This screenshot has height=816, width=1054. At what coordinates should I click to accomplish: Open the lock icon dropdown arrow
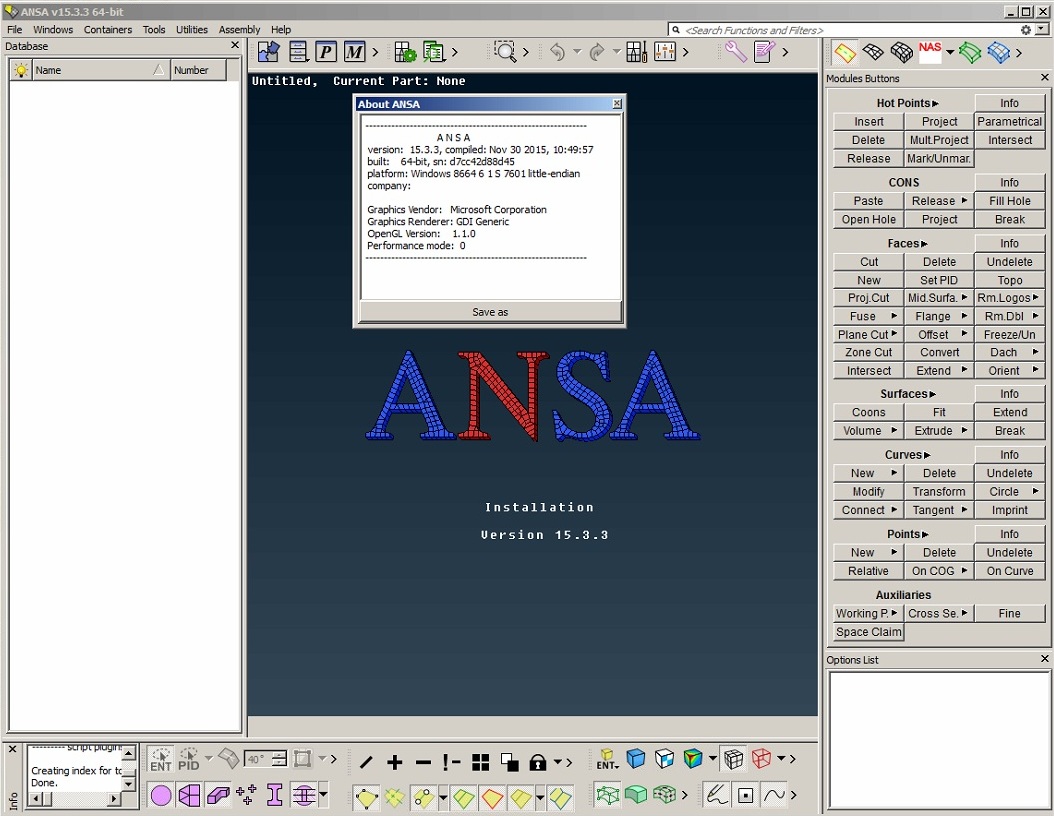point(557,762)
